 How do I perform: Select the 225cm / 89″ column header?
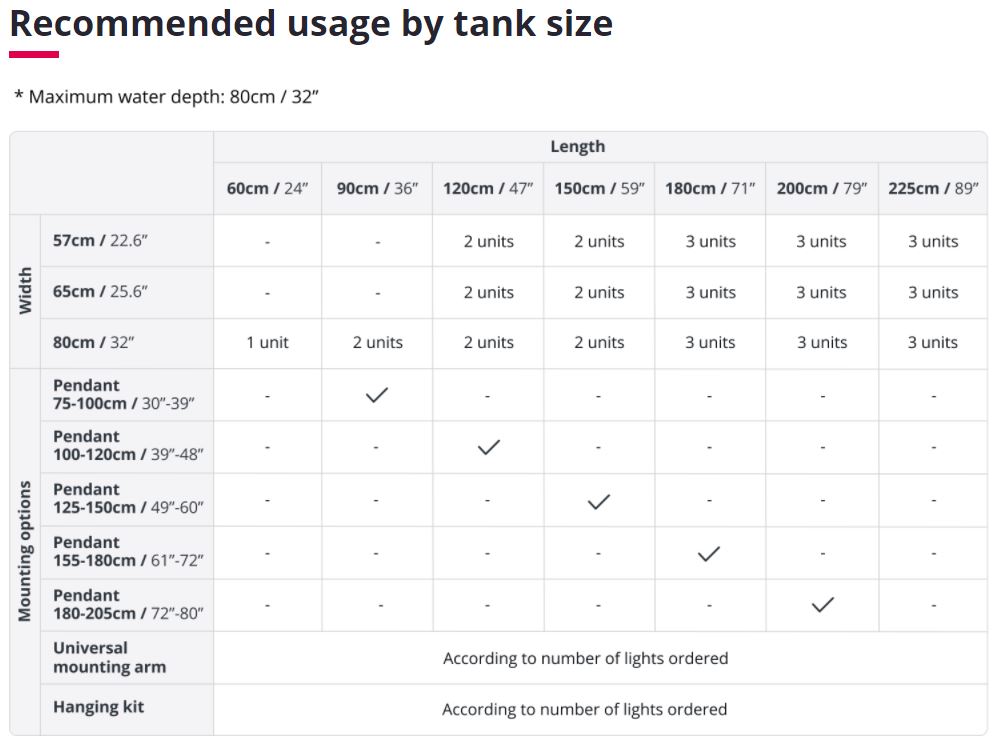tap(932, 189)
